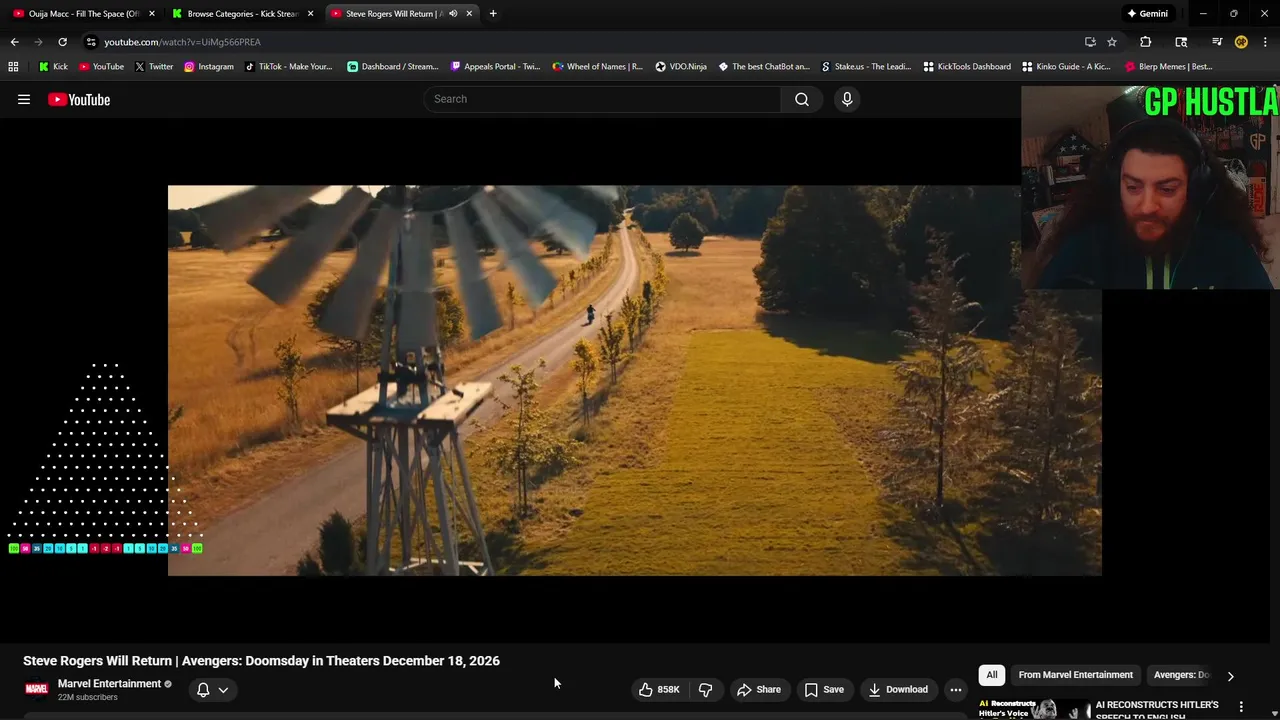
Task: Open the Instagram bookmark
Action: coord(209,67)
